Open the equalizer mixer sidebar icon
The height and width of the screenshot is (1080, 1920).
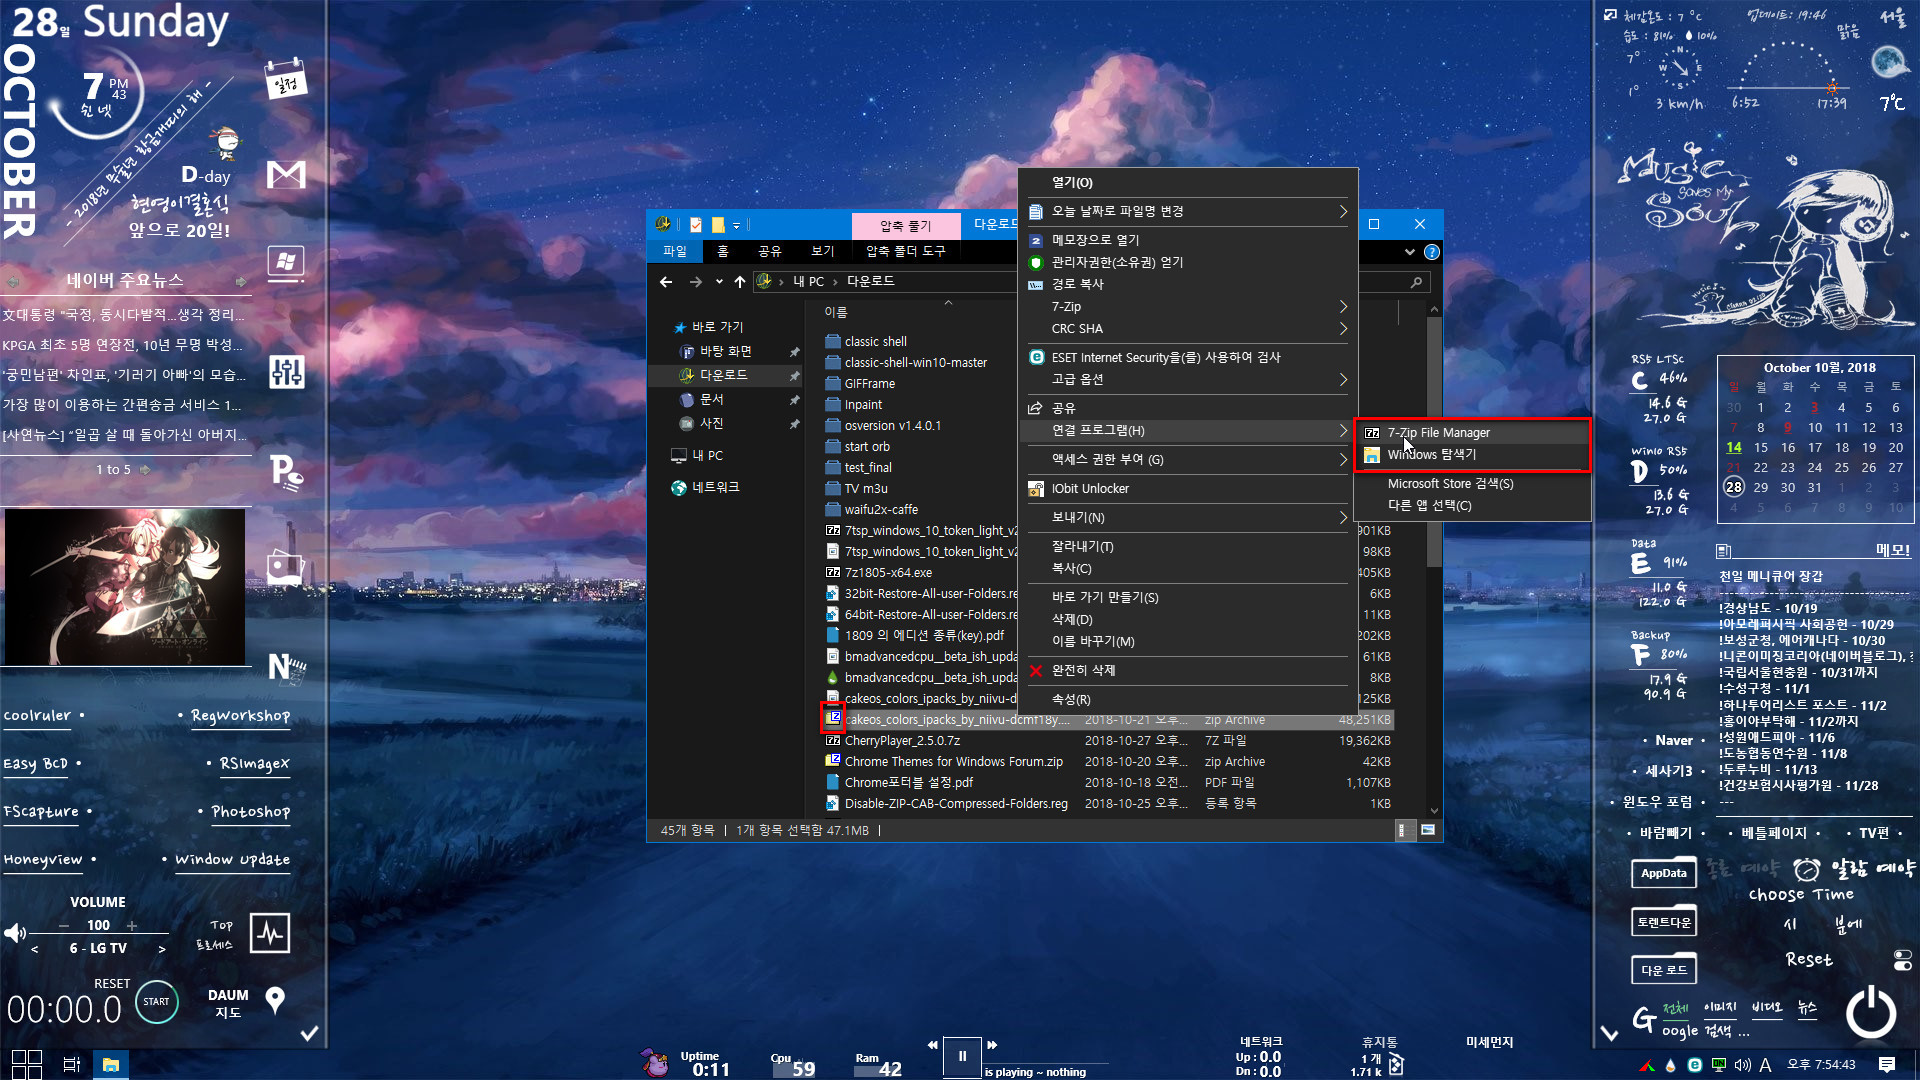(286, 373)
